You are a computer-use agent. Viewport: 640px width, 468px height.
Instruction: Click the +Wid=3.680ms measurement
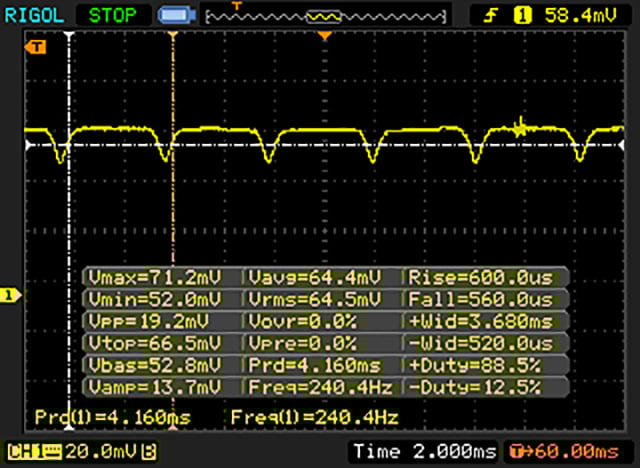480,322
